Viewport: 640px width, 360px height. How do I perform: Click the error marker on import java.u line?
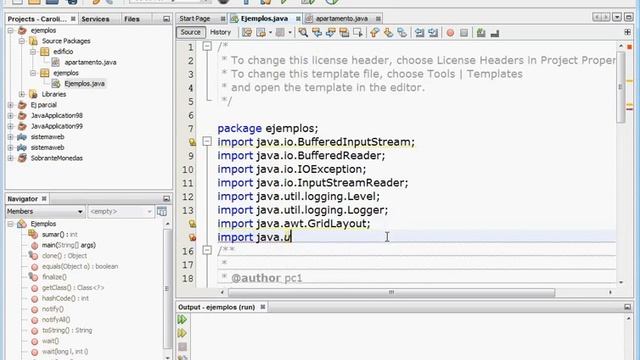(x=192, y=237)
